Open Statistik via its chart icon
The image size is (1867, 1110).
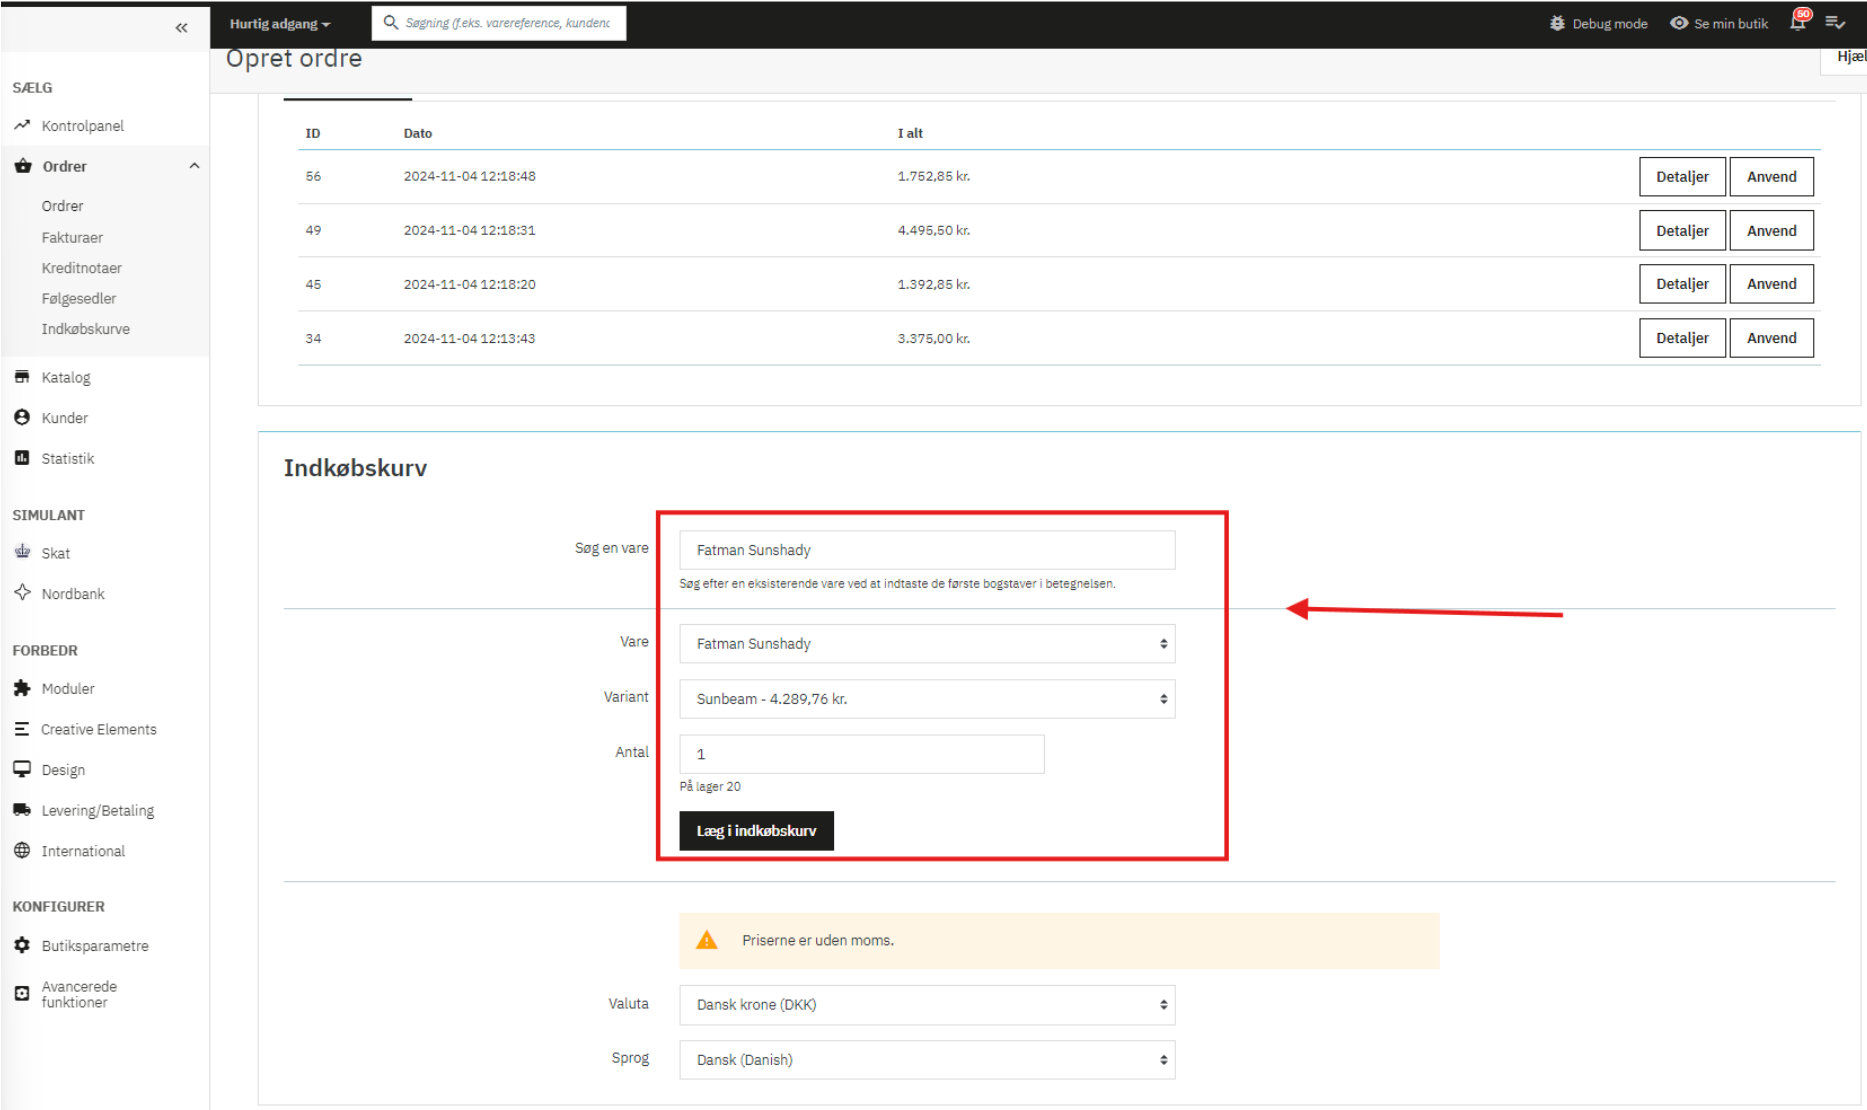pos(22,458)
